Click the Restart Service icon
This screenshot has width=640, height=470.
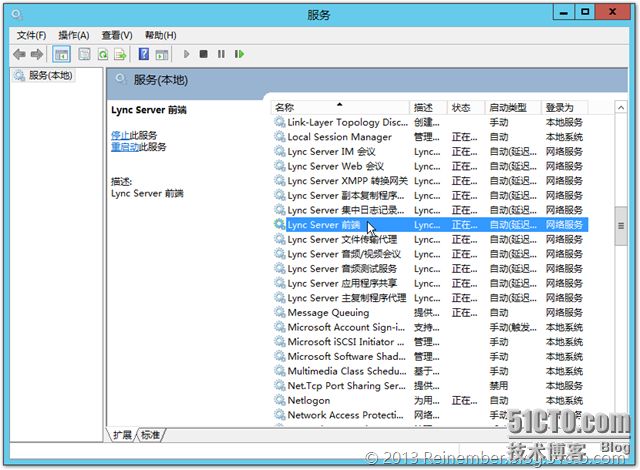239,54
